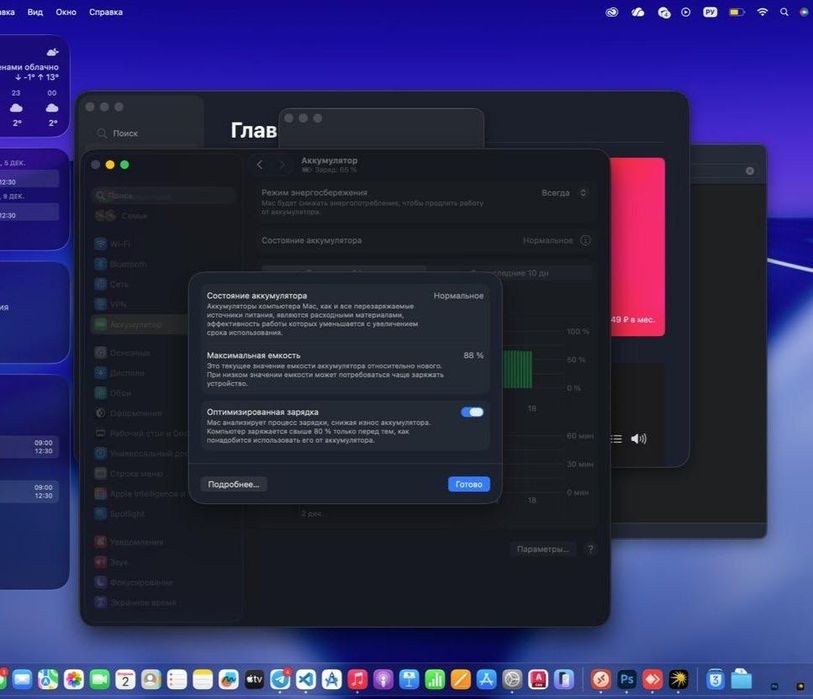This screenshot has width=813, height=699.
Task: Click the info icon beside Нормальное status
Action: (x=585, y=240)
